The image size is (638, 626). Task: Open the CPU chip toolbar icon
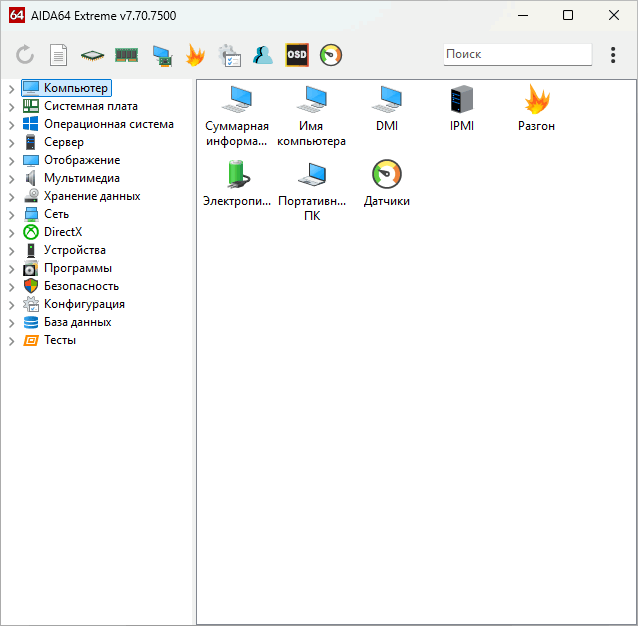92,55
